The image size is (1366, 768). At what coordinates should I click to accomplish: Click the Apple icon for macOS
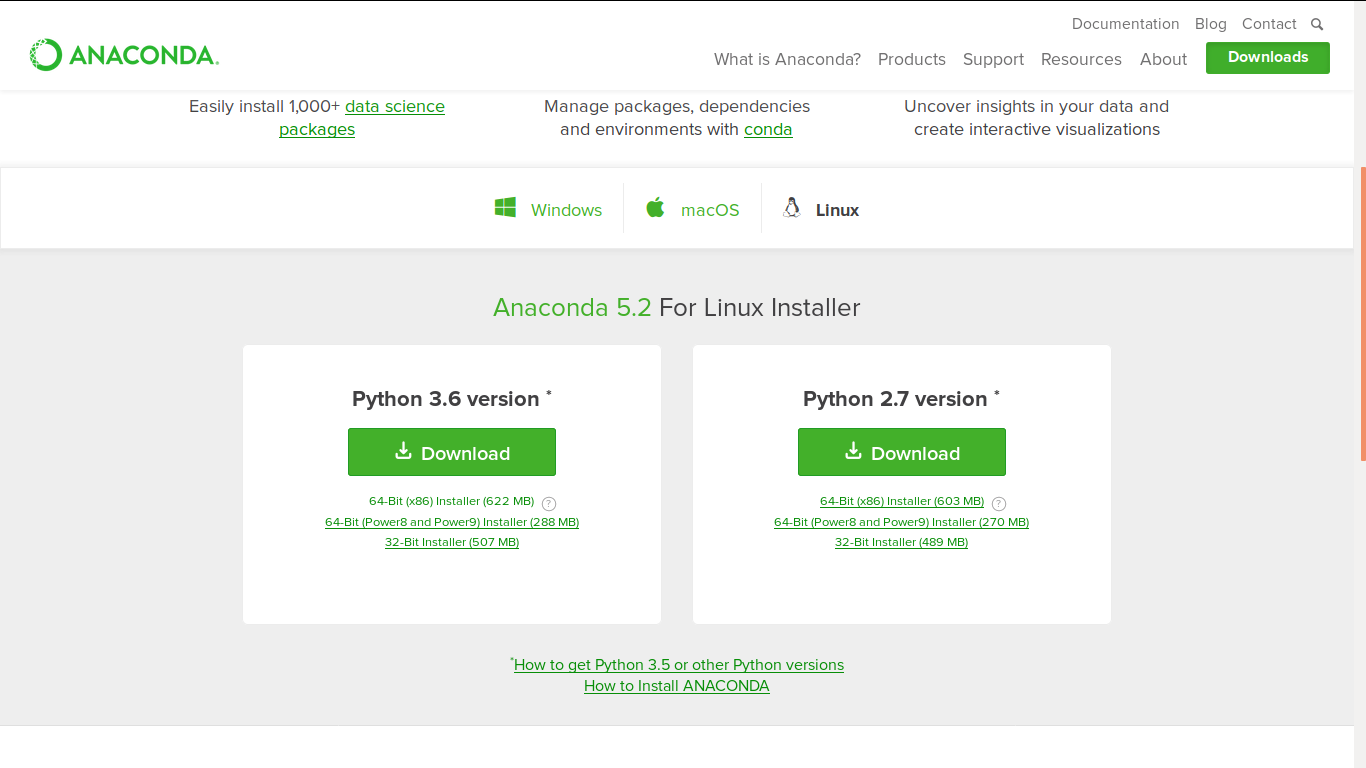[655, 208]
